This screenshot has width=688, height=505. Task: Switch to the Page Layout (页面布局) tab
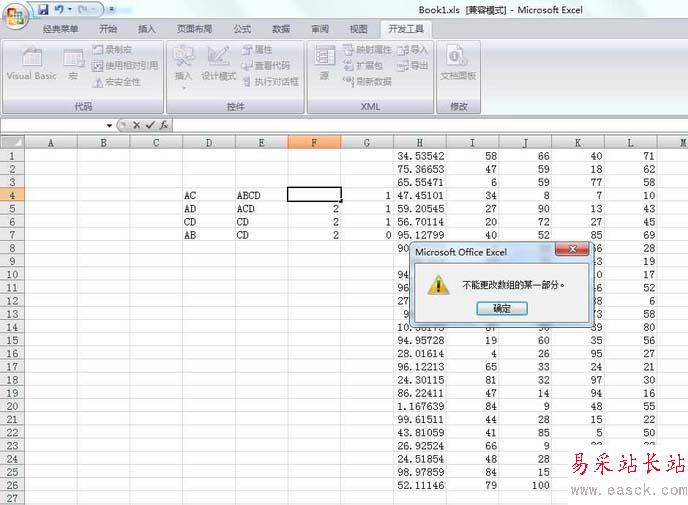tap(194, 29)
